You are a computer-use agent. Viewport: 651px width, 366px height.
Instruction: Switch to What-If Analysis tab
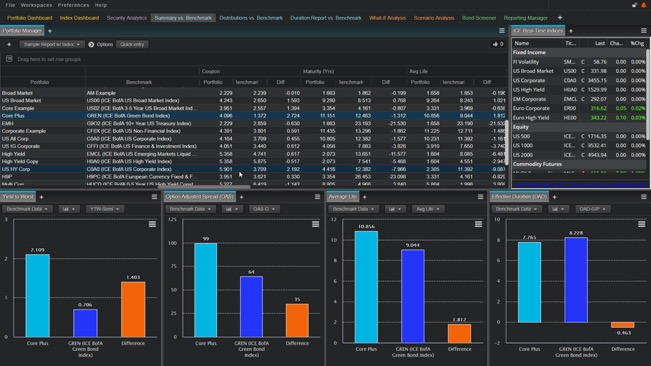tap(387, 18)
